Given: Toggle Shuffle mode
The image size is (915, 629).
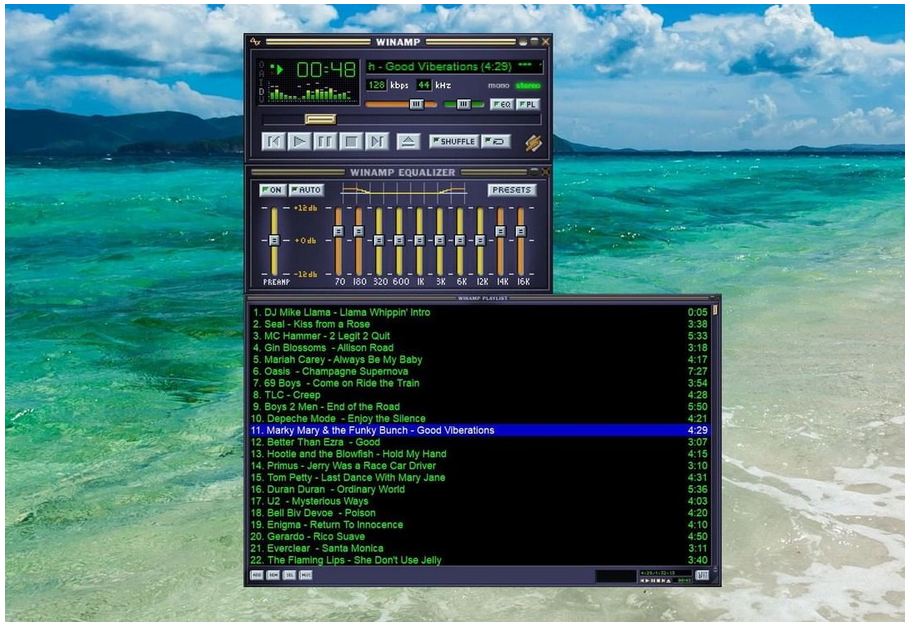Looking at the screenshot, I should click(454, 141).
